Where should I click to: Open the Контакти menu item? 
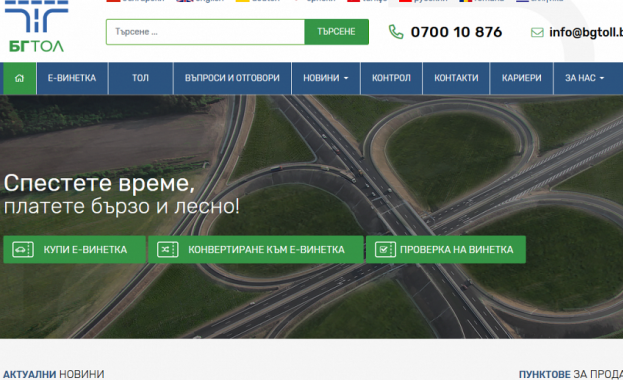pos(456,78)
